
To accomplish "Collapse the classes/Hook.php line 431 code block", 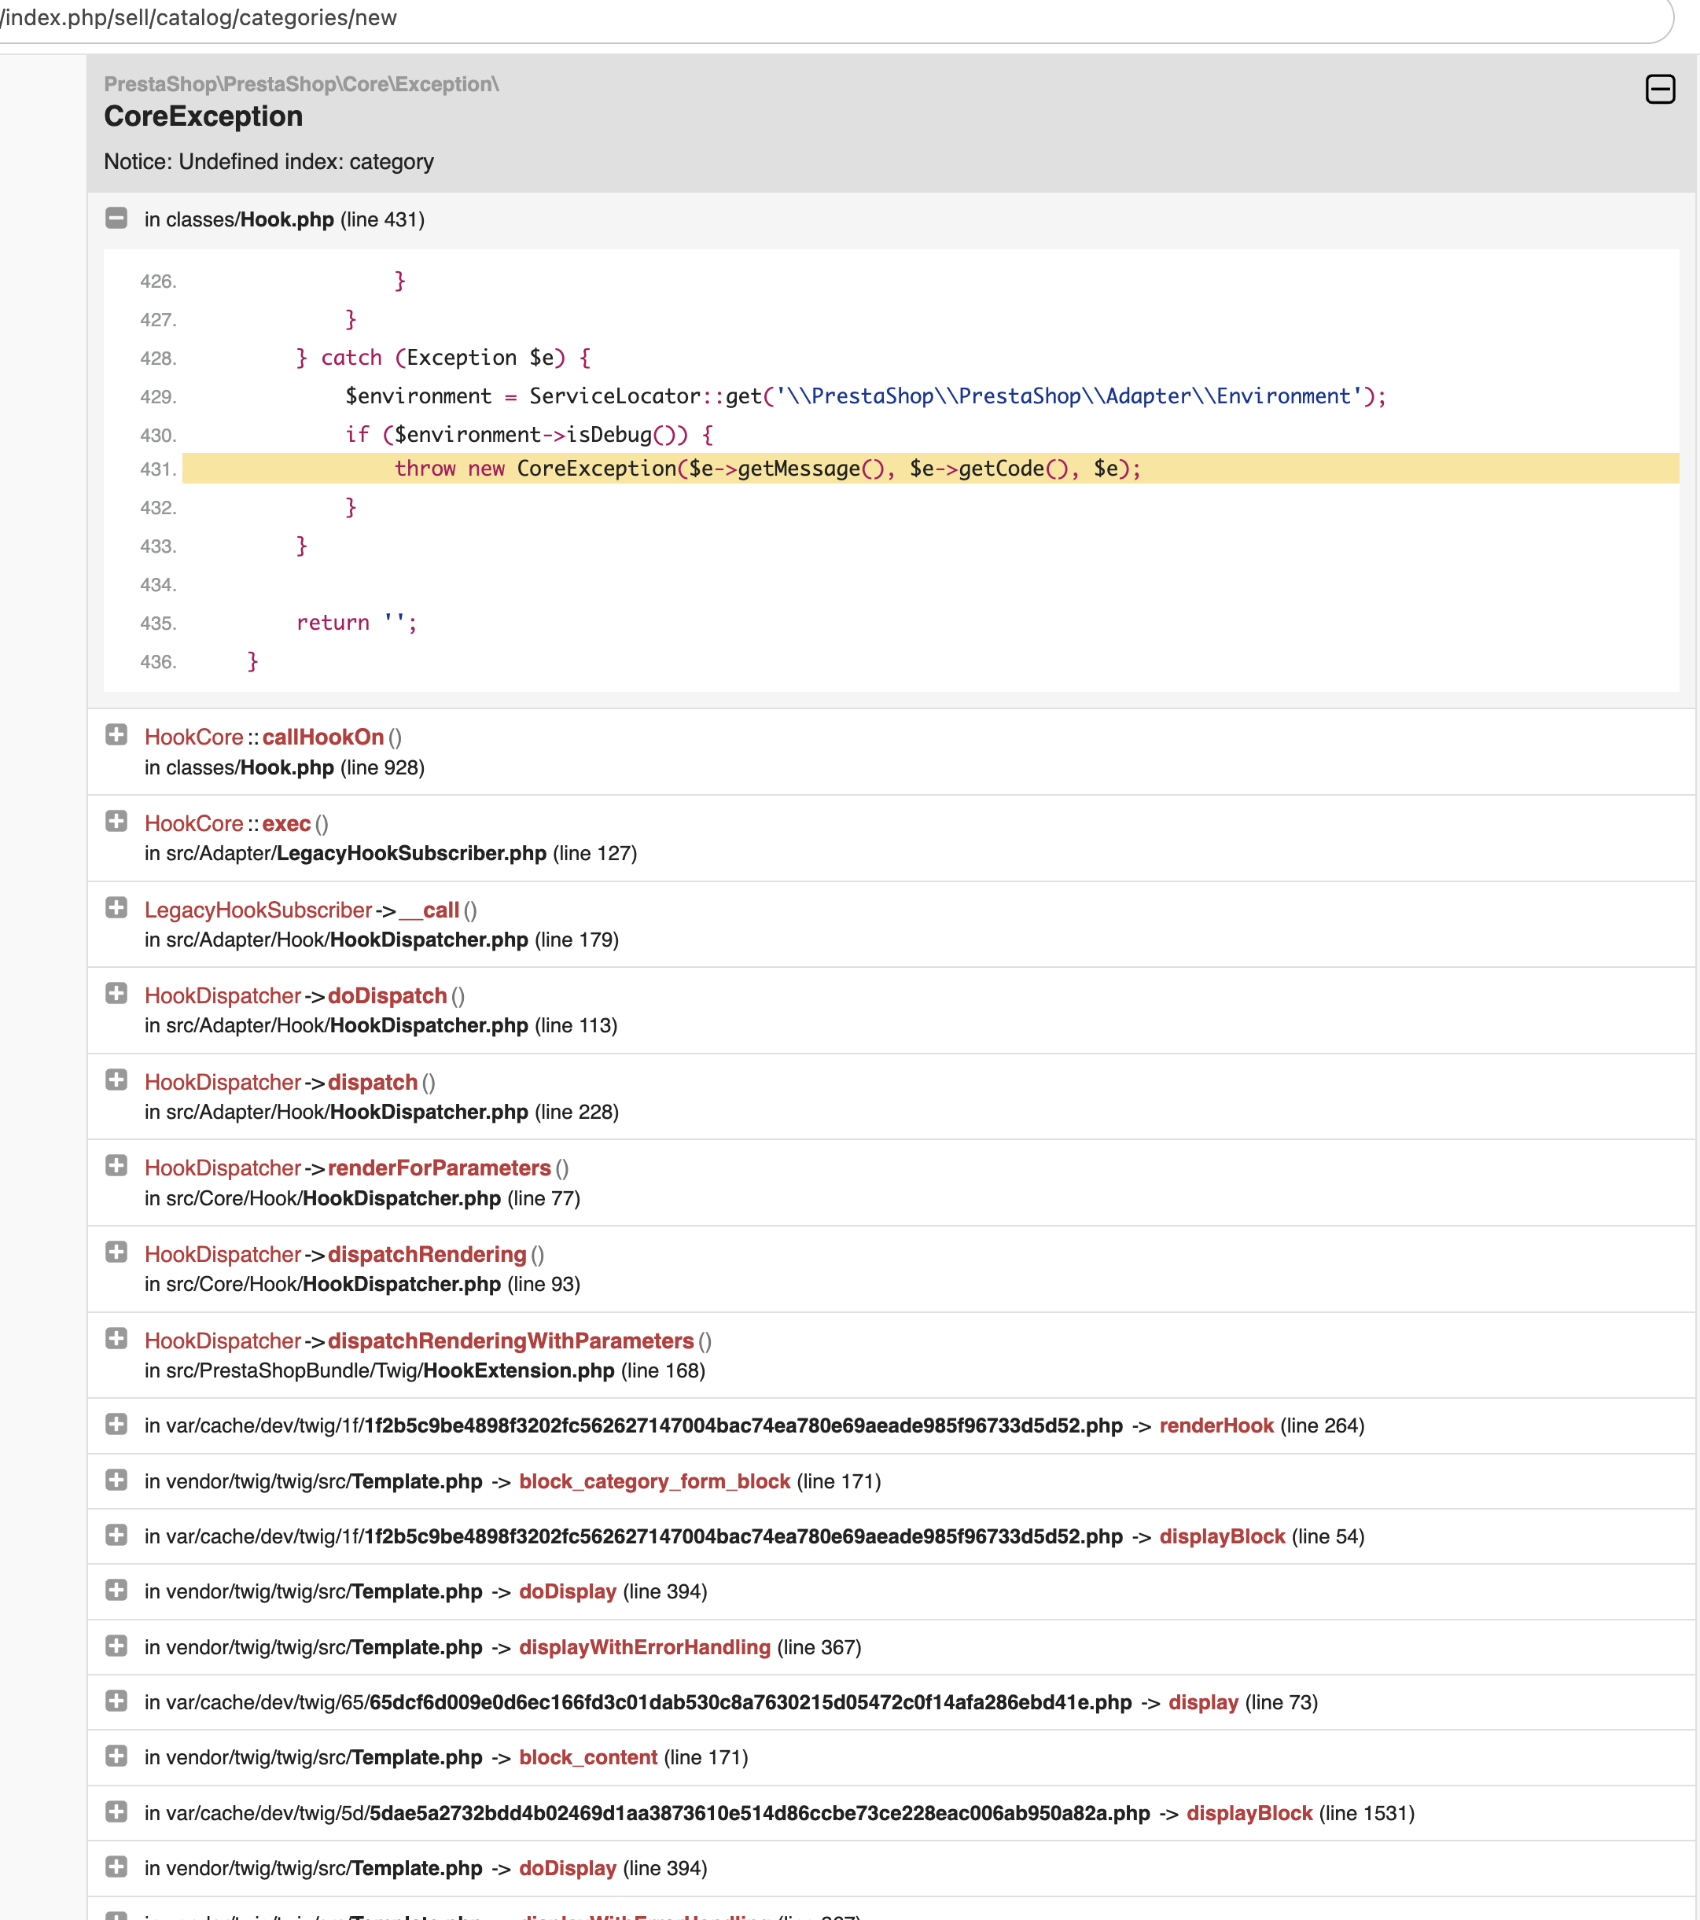I will click(116, 218).
